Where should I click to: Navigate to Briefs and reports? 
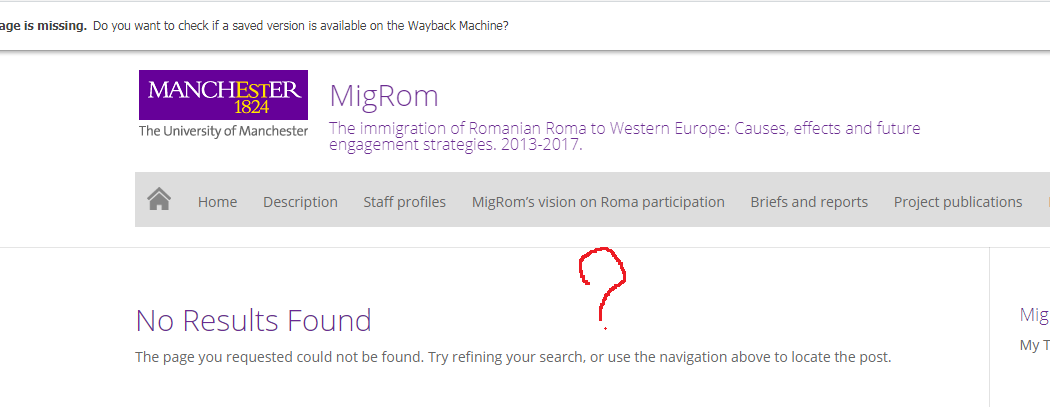809,202
